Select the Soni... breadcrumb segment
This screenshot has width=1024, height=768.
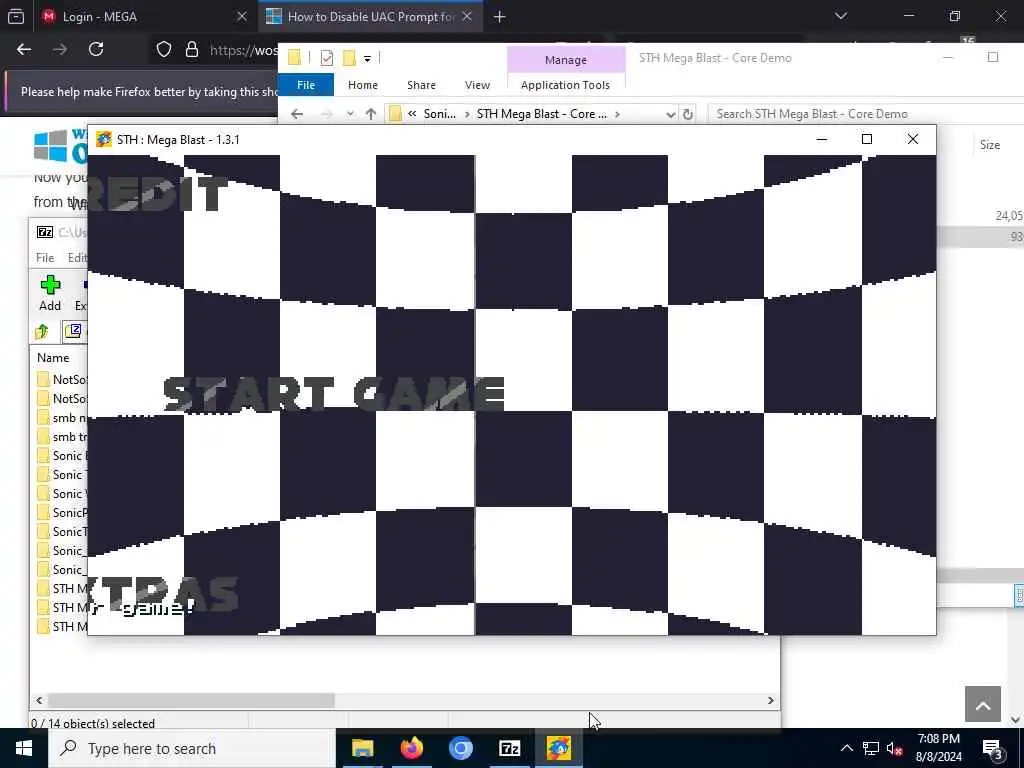tap(440, 114)
